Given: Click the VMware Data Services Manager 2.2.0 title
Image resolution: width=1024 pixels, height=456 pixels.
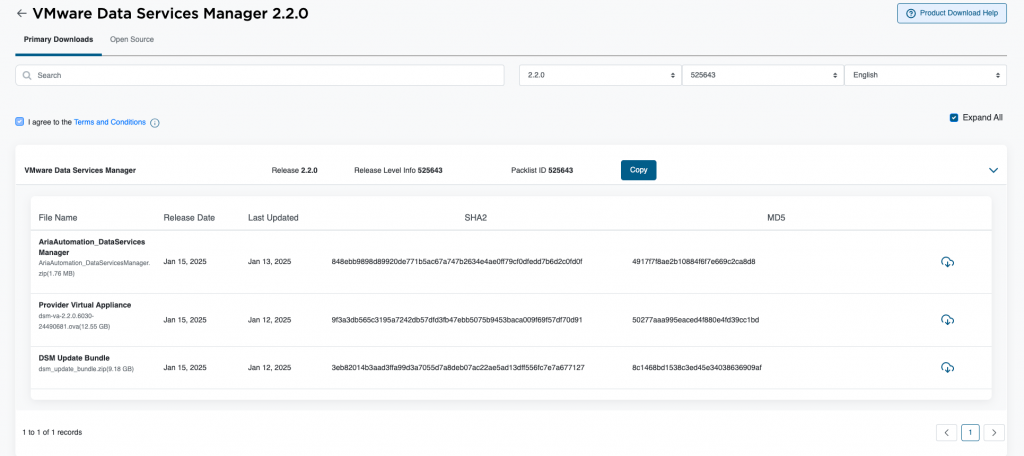Looking at the screenshot, I should click(170, 13).
